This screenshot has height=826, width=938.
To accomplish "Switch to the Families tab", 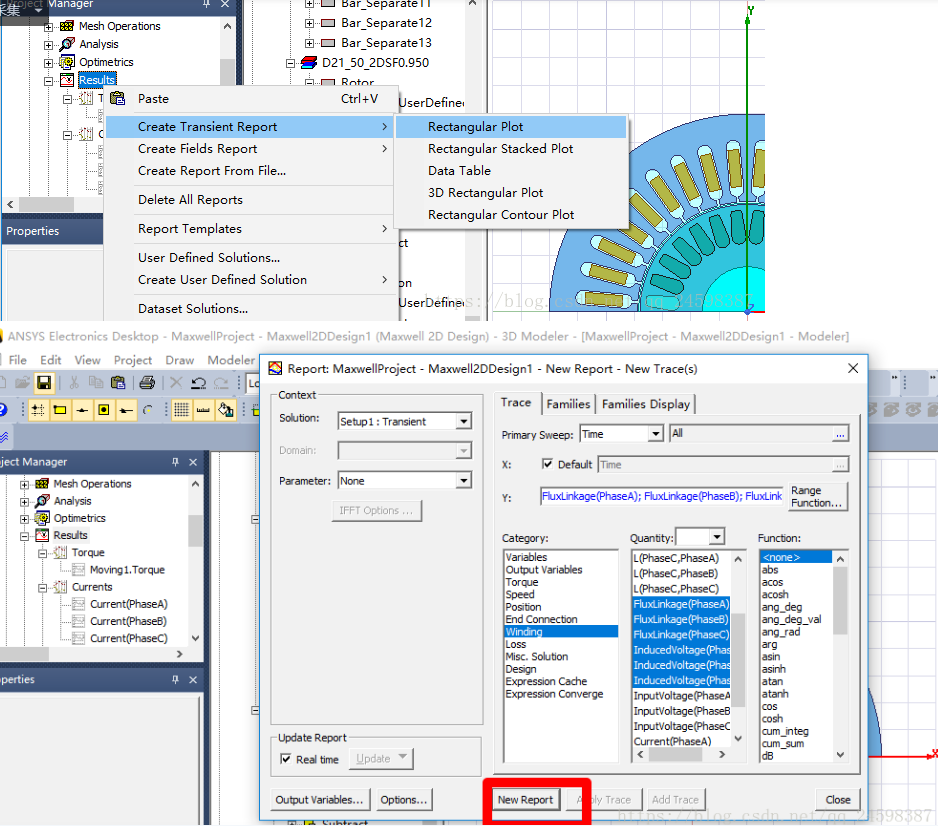I will pyautogui.click(x=568, y=403).
